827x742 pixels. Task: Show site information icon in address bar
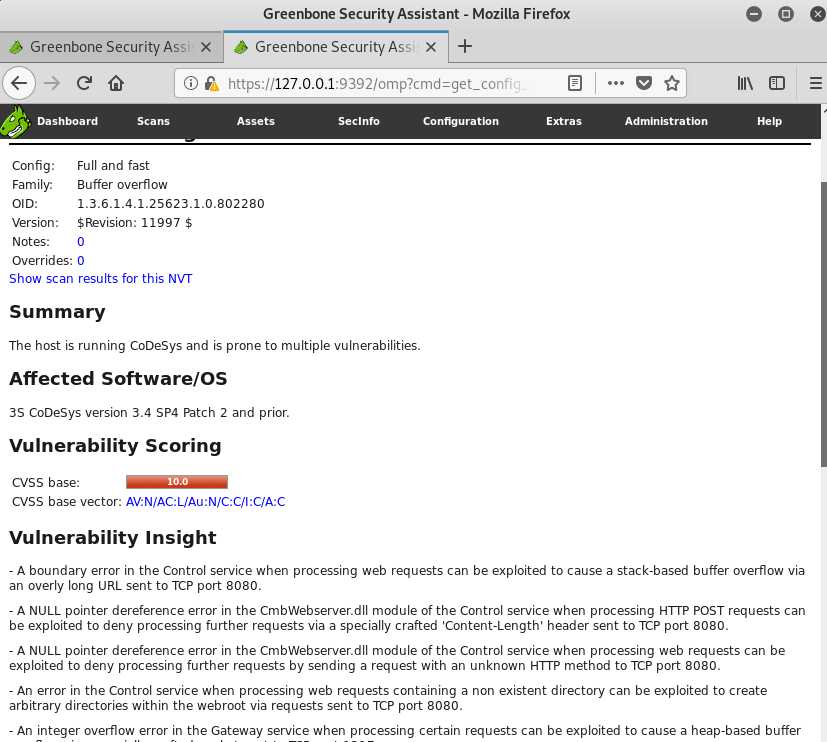(191, 83)
